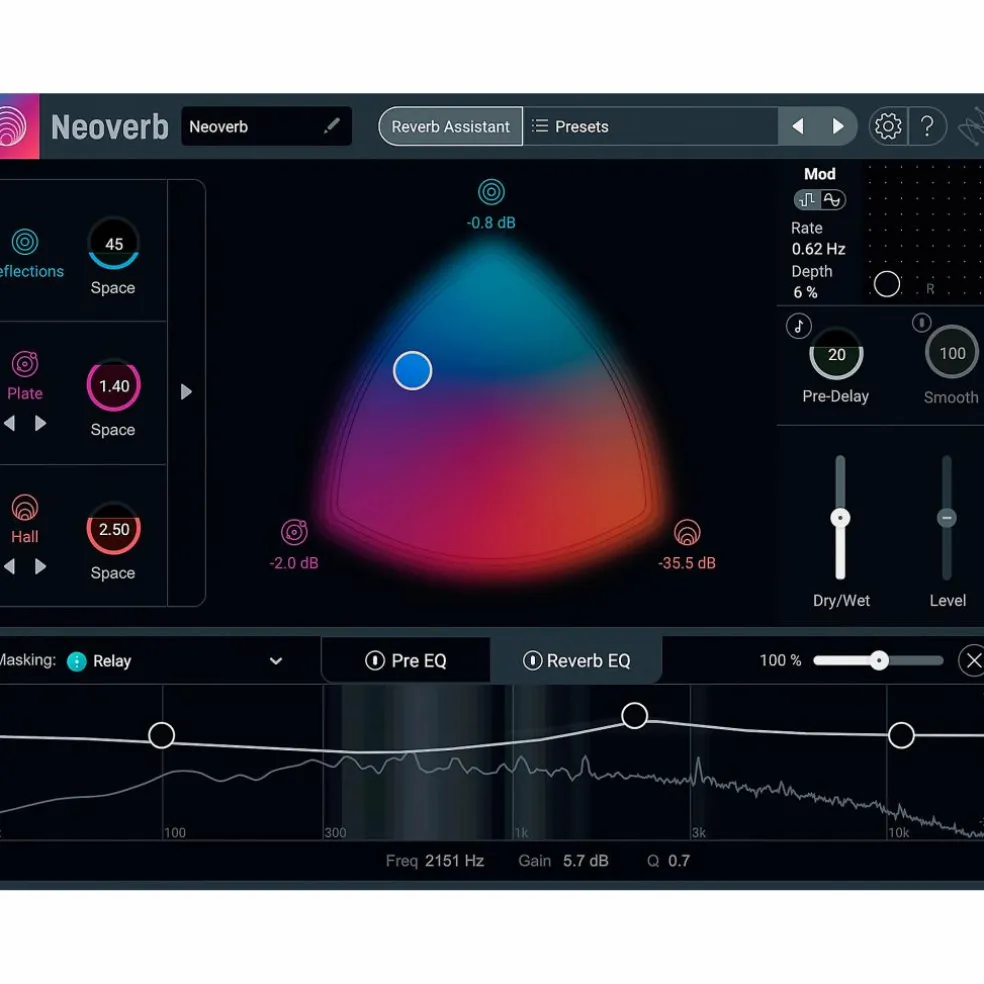This screenshot has height=984, width=984.
Task: Click Reflections level -0.8 dB
Action: point(491,223)
